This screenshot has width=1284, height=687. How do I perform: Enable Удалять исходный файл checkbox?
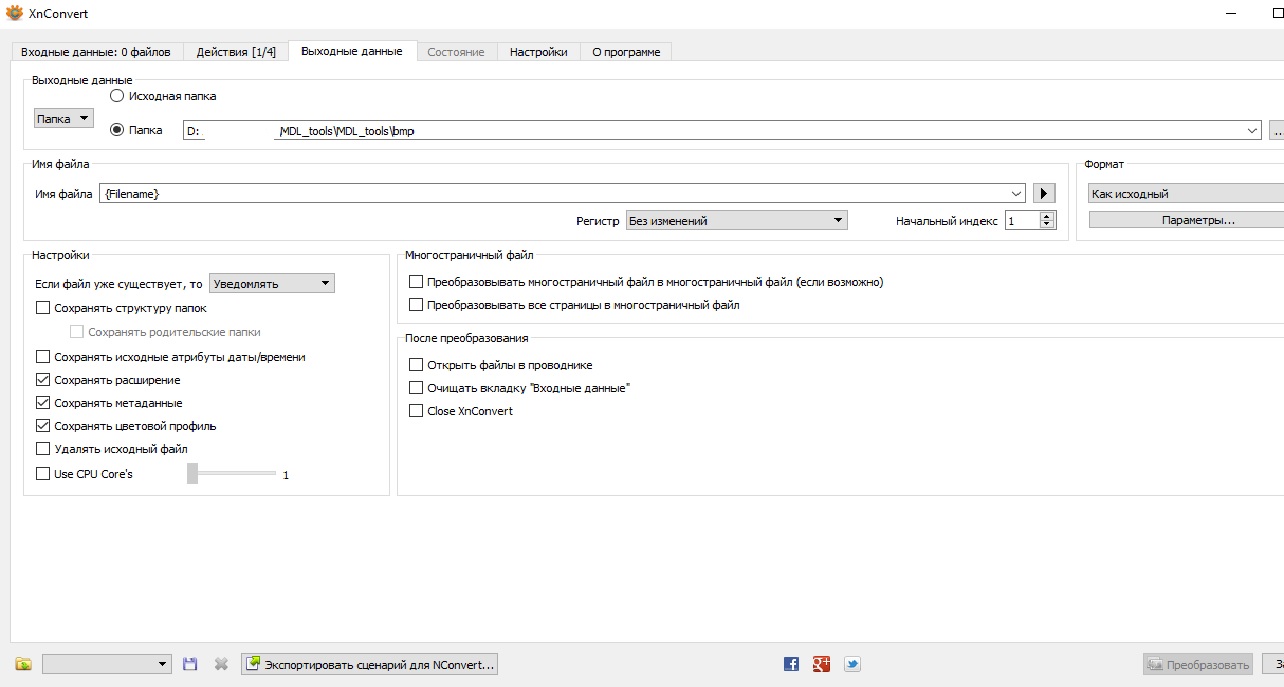coord(43,449)
